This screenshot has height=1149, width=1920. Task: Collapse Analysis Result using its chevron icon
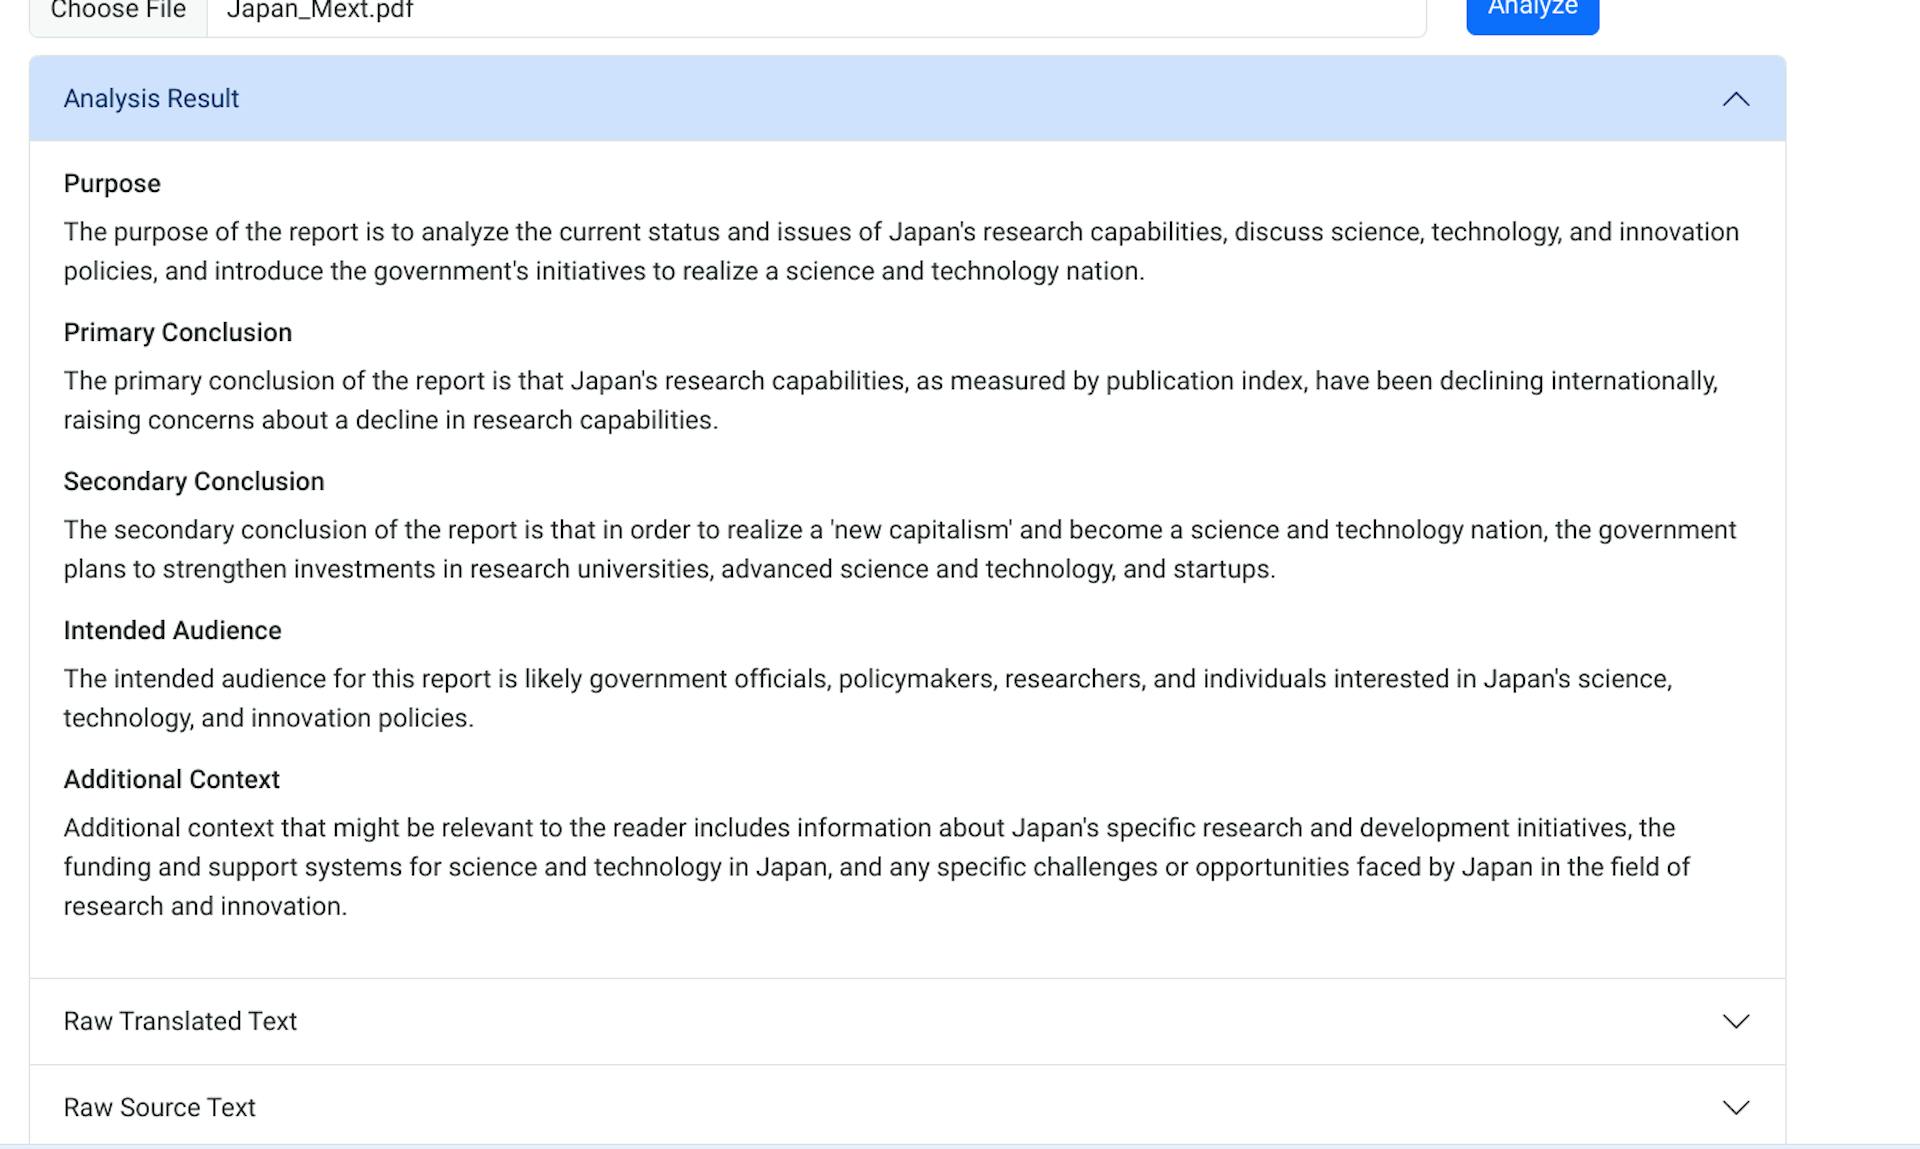pyautogui.click(x=1735, y=99)
